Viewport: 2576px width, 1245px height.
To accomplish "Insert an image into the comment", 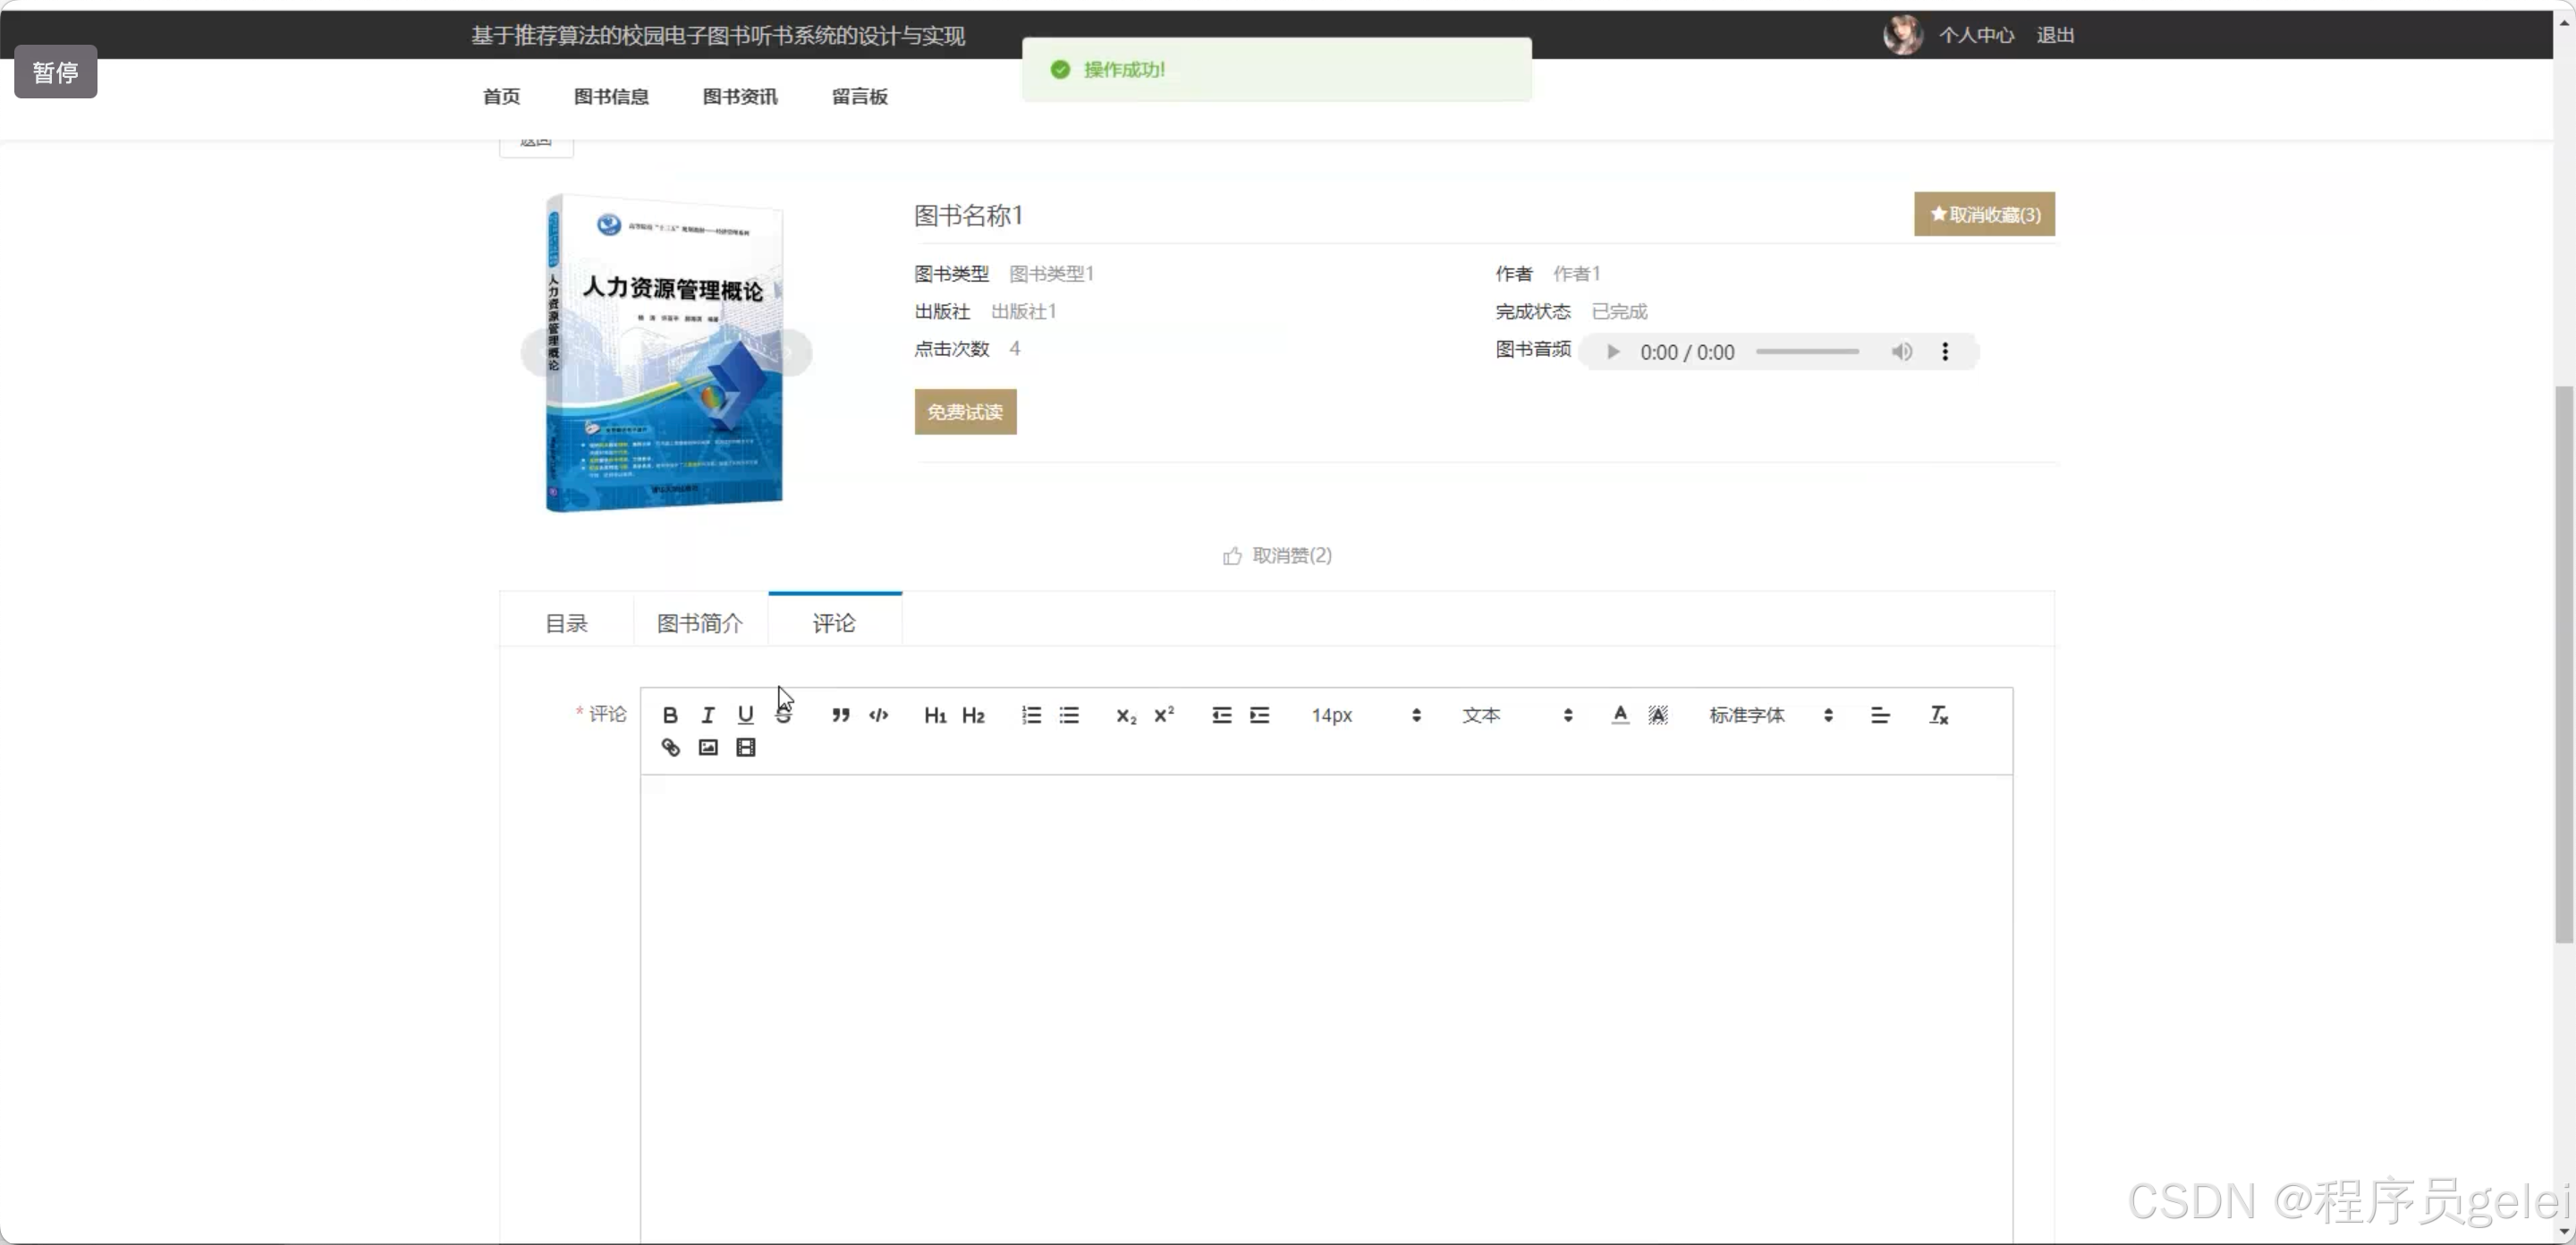I will pyautogui.click(x=708, y=748).
